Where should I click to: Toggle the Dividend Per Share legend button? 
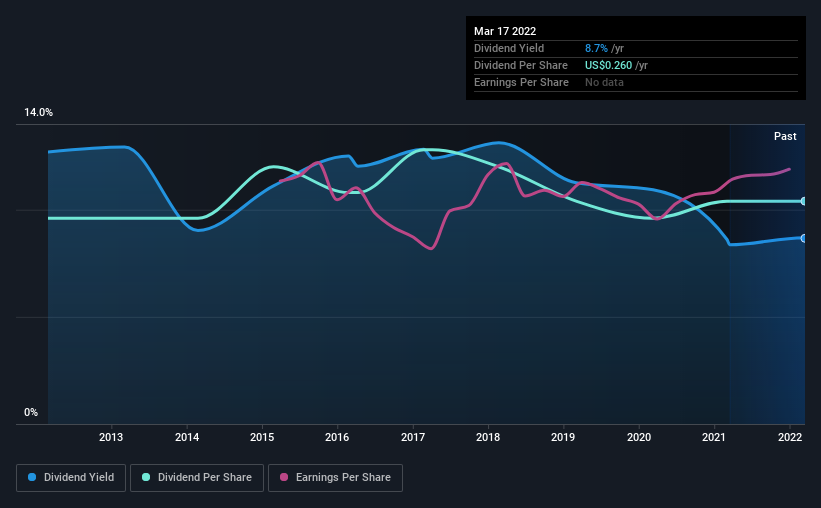point(197,478)
